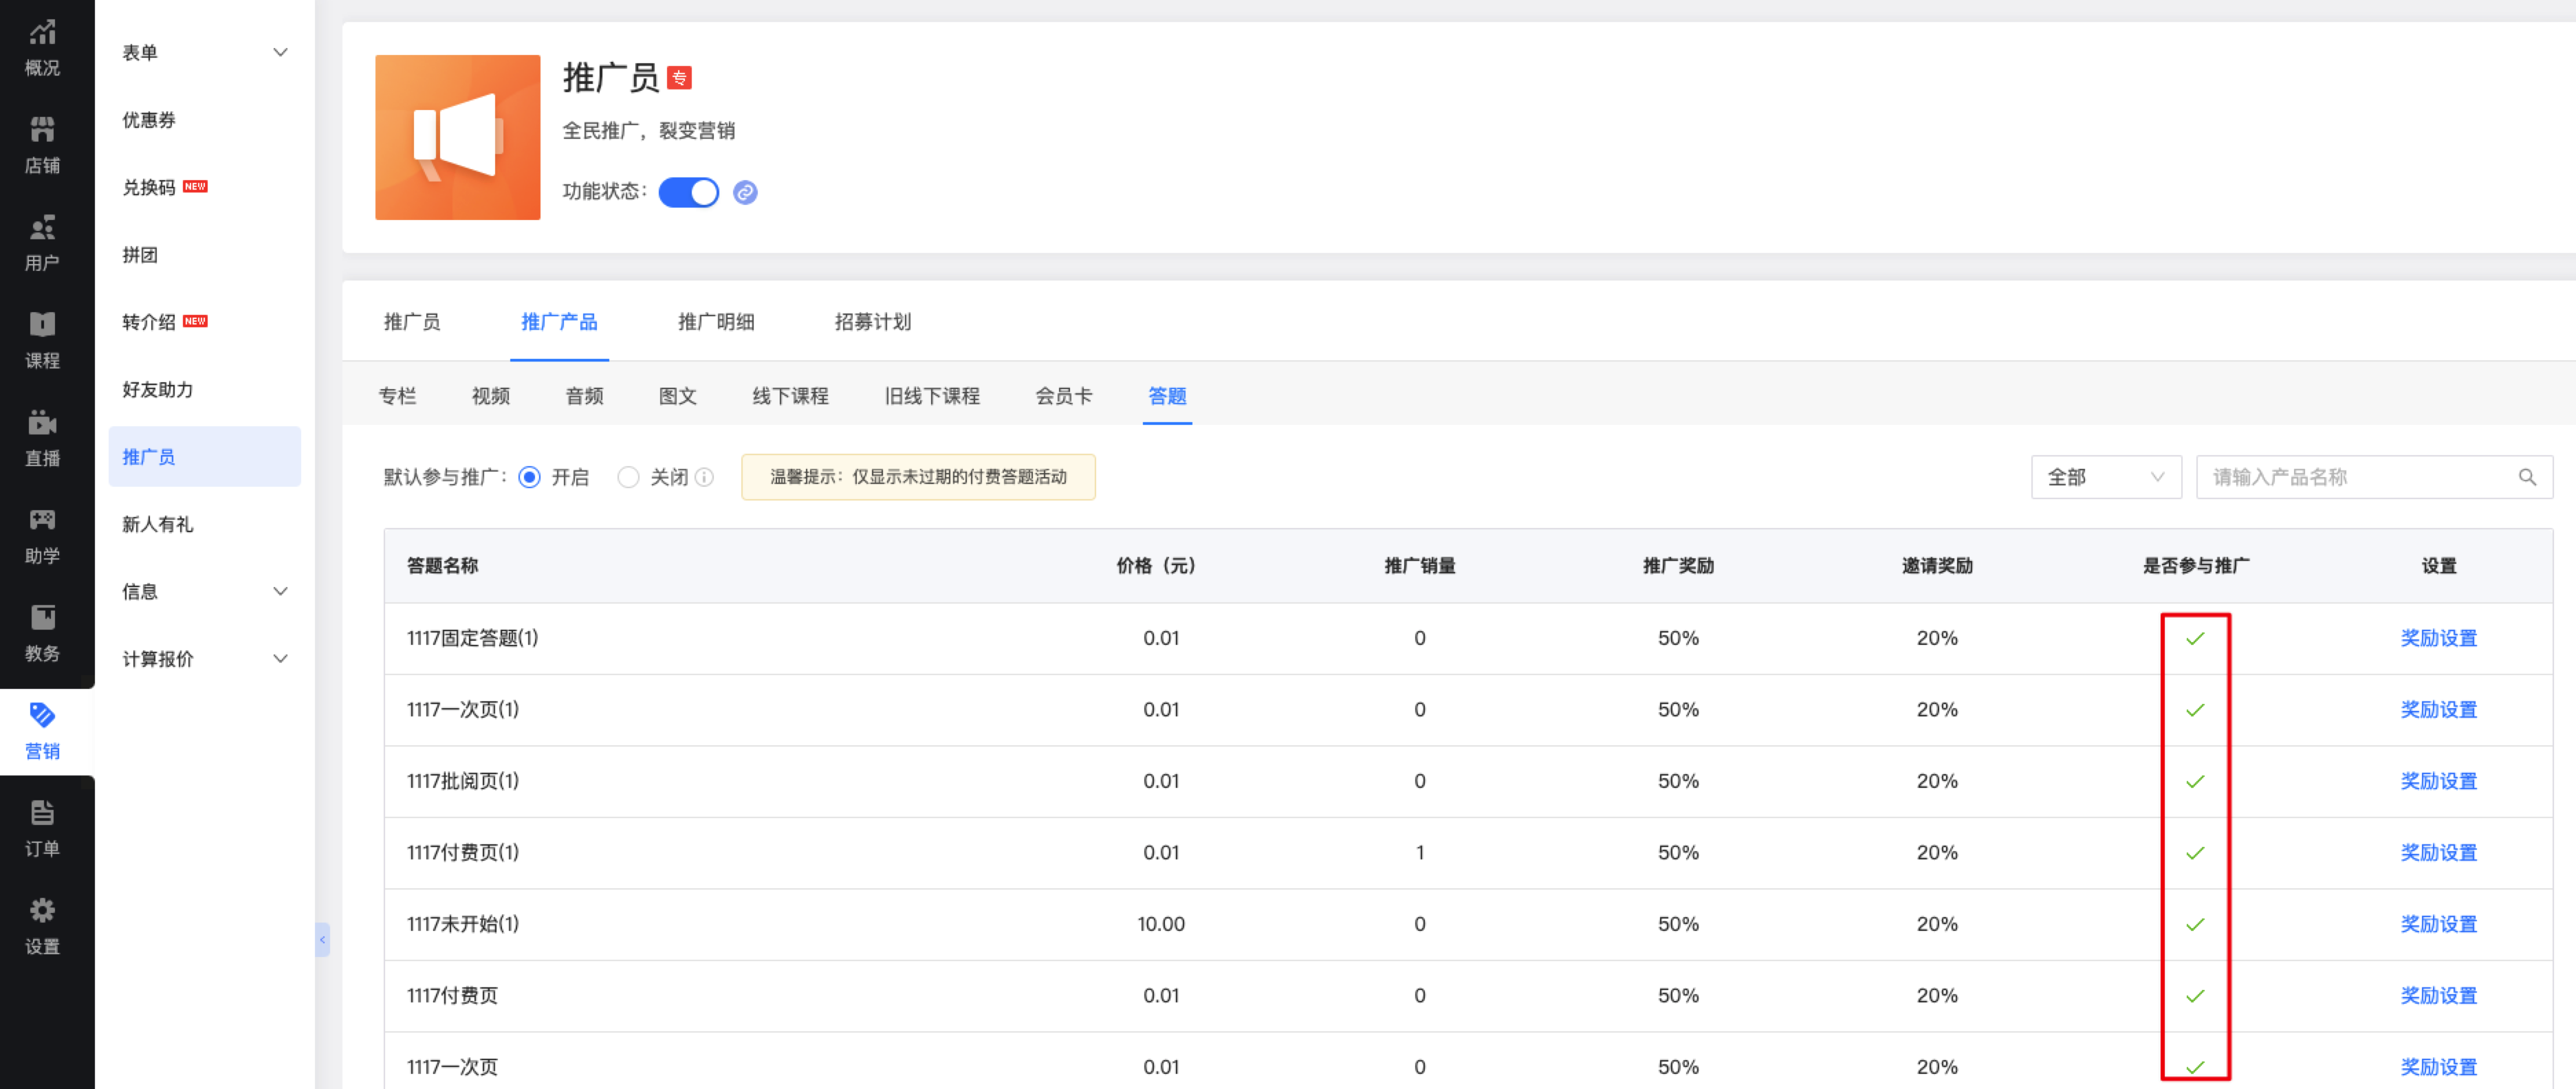Click the search magnifier in product name field

coord(2527,477)
